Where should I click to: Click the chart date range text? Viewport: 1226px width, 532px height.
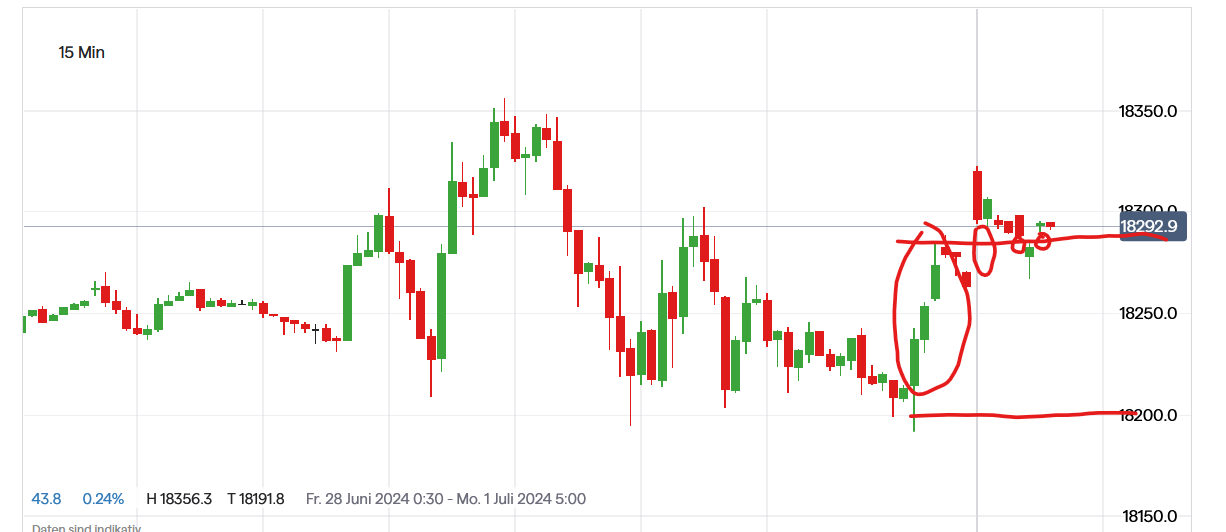445,499
